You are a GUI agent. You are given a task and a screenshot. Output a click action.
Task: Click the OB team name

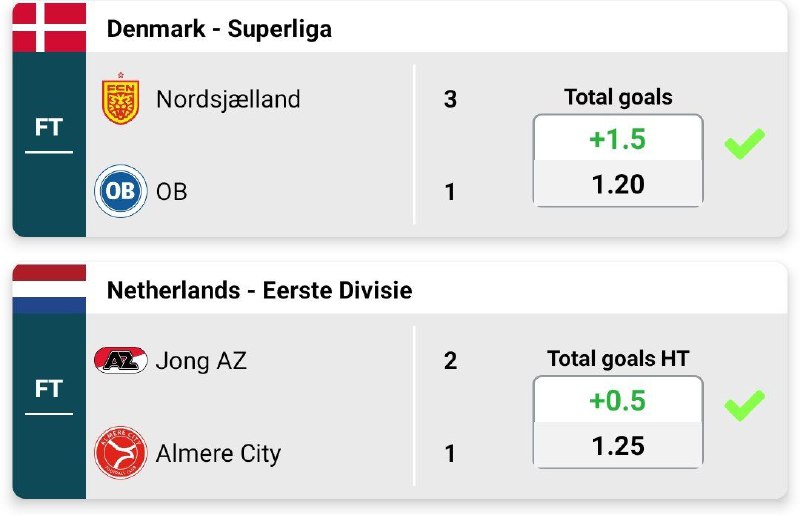(x=172, y=191)
